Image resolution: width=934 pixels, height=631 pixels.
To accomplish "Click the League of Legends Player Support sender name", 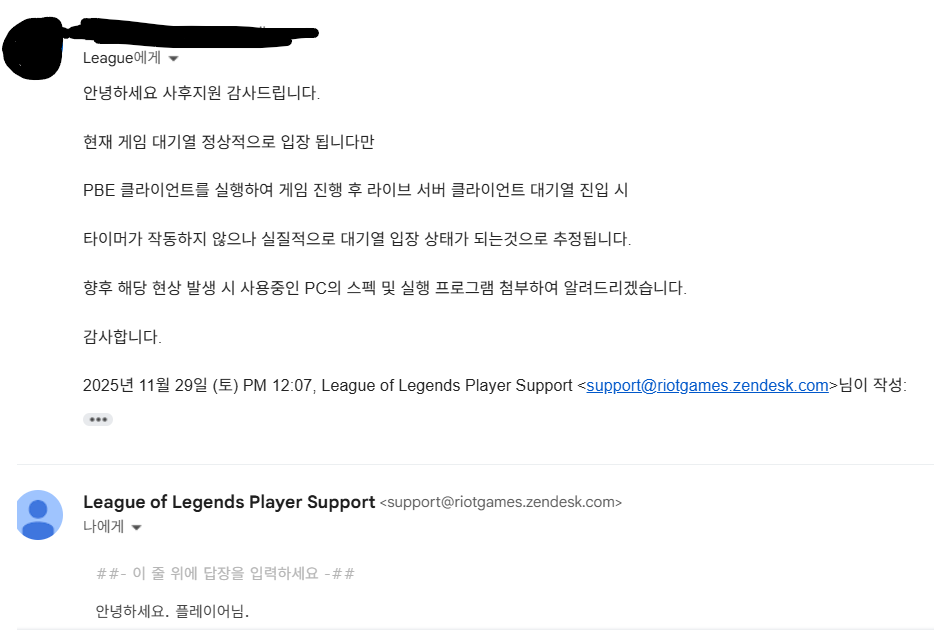I will 229,502.
